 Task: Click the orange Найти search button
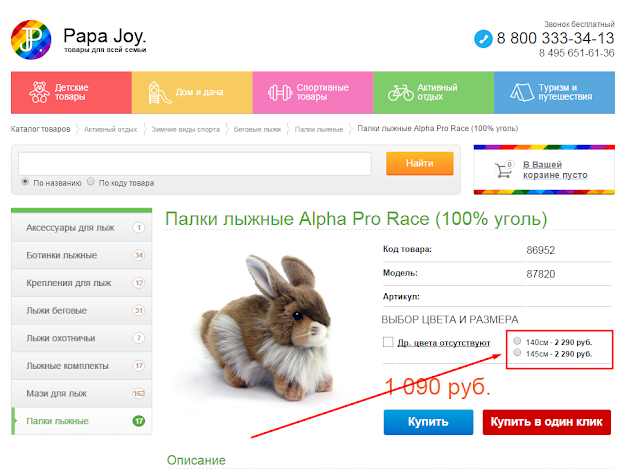point(420,163)
